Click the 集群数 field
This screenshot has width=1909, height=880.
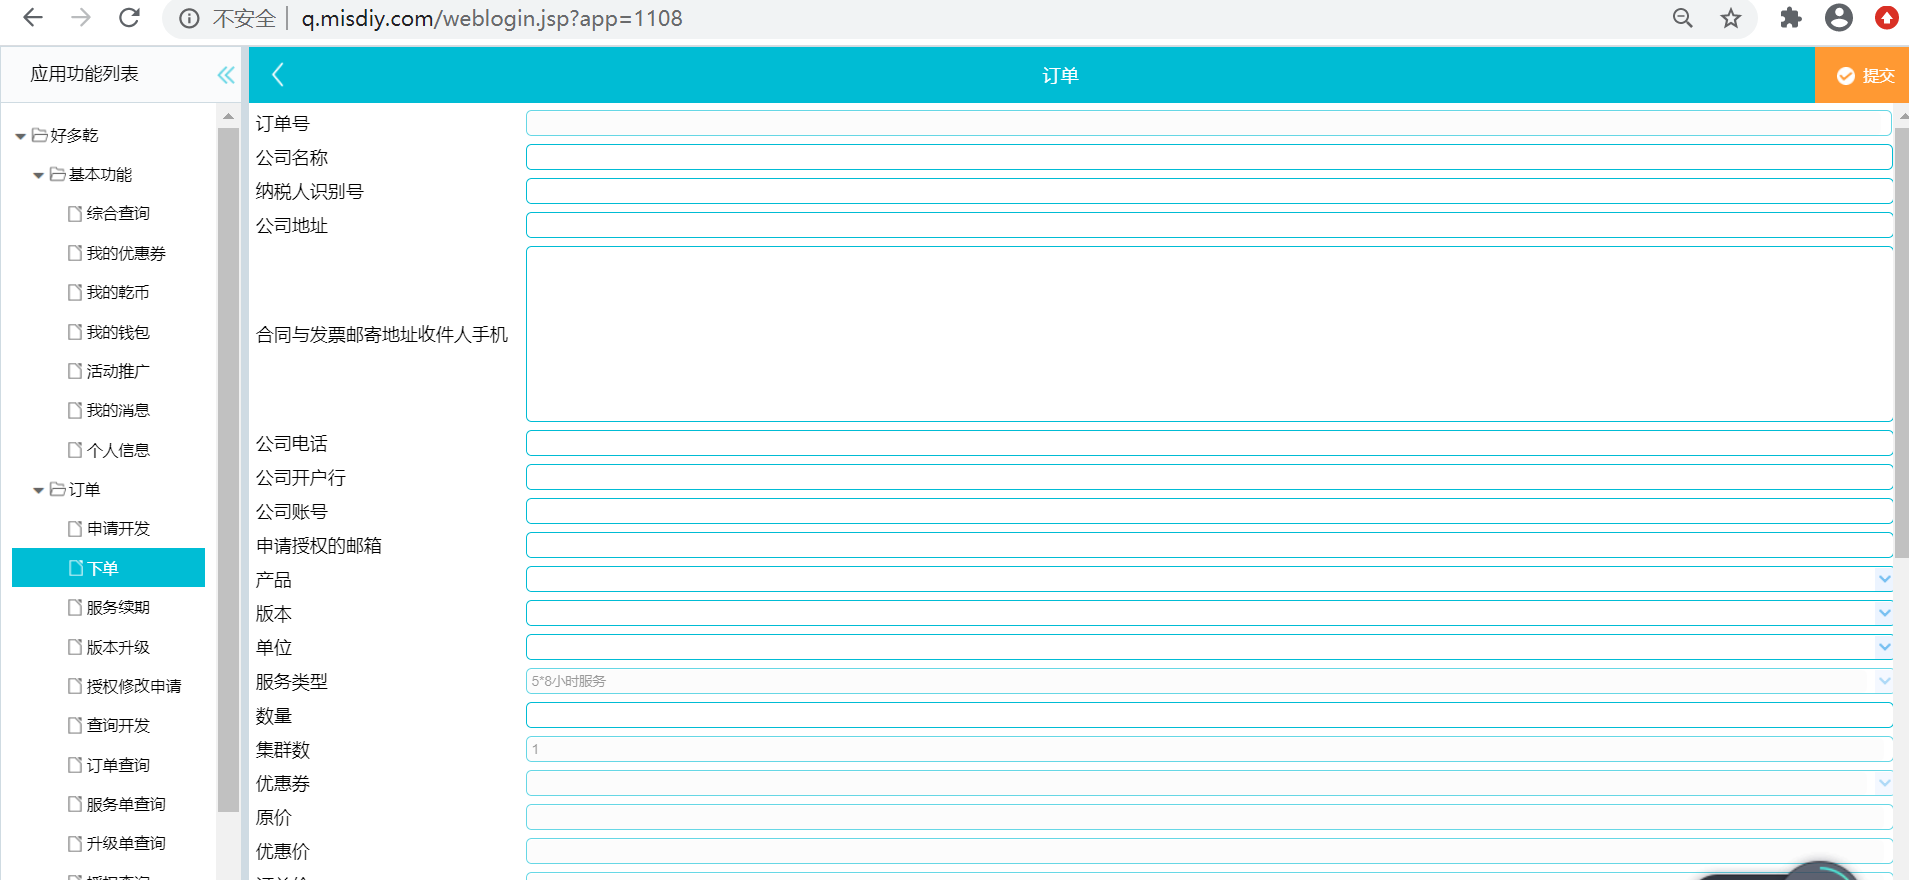[1209, 749]
